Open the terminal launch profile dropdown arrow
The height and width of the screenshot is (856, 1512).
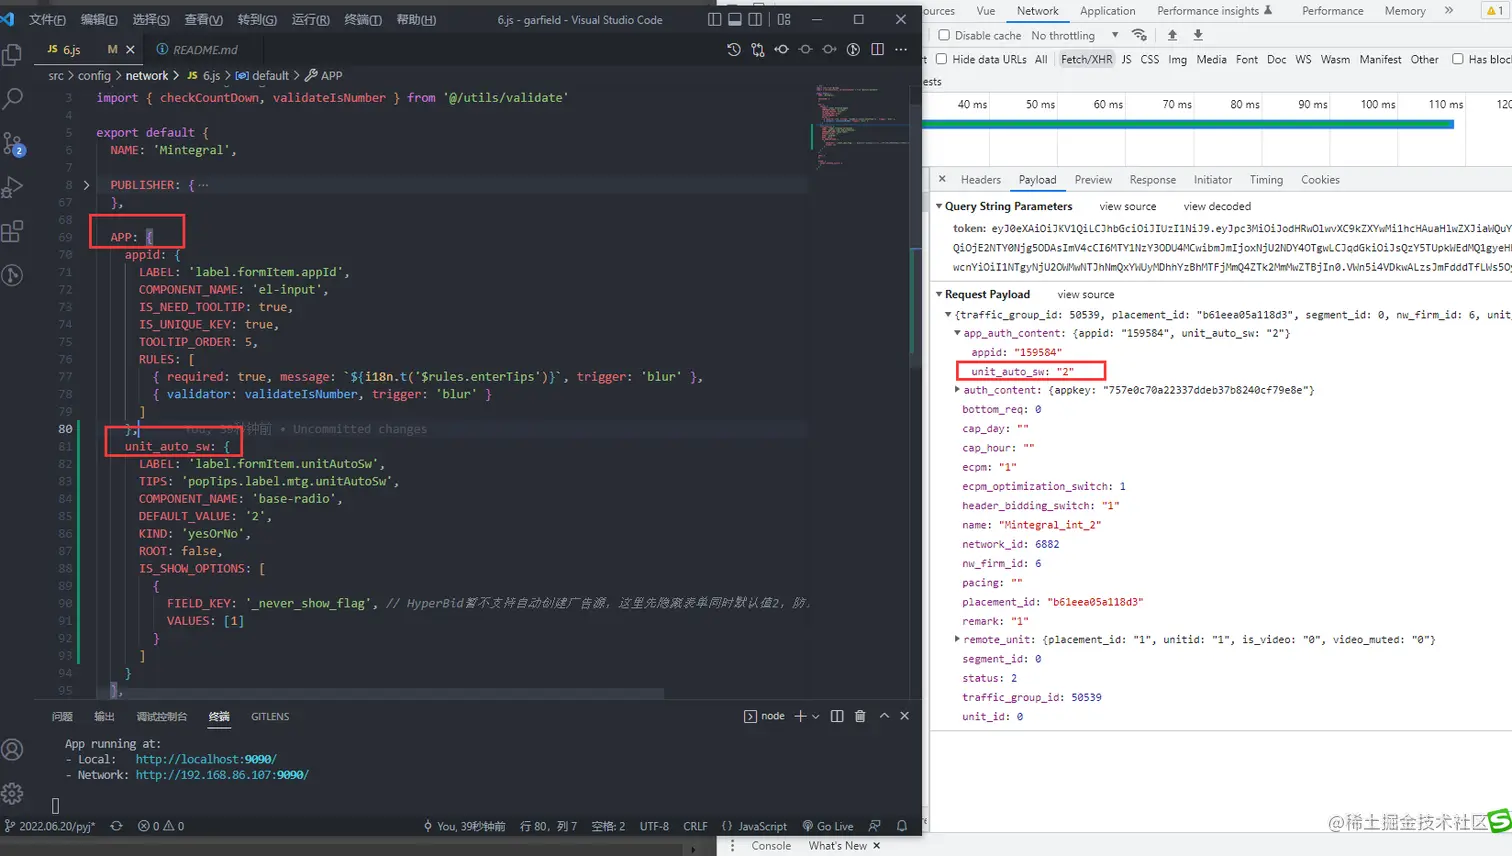click(x=816, y=716)
